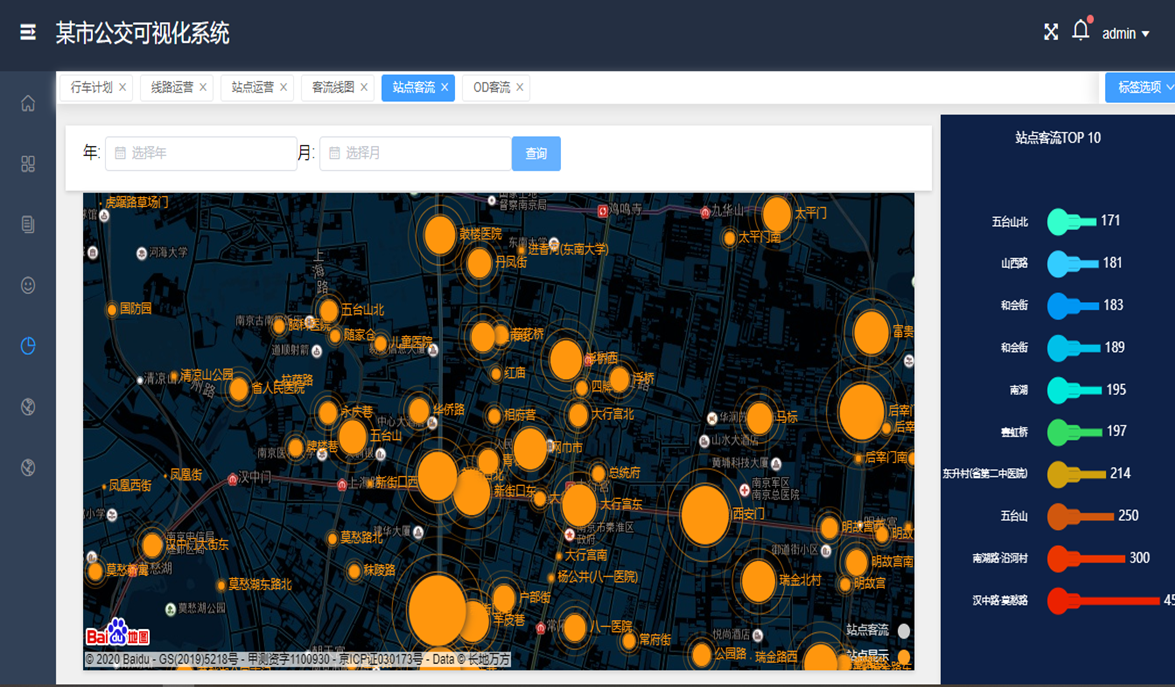Click the 汉中门 metro station marker
Screen dimensions: 1175x687
(232, 479)
